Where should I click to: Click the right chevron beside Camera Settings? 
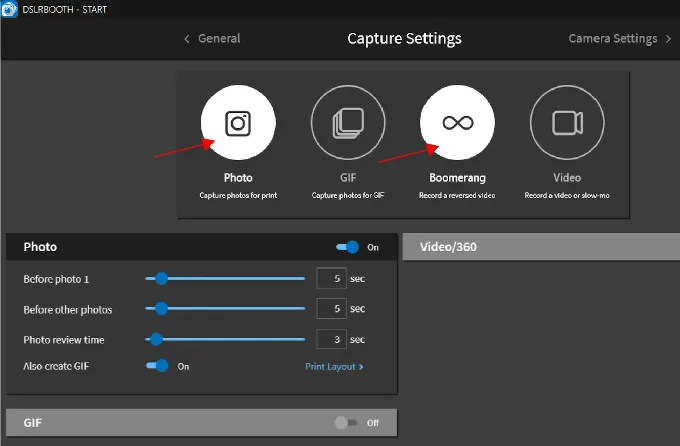[668, 39]
